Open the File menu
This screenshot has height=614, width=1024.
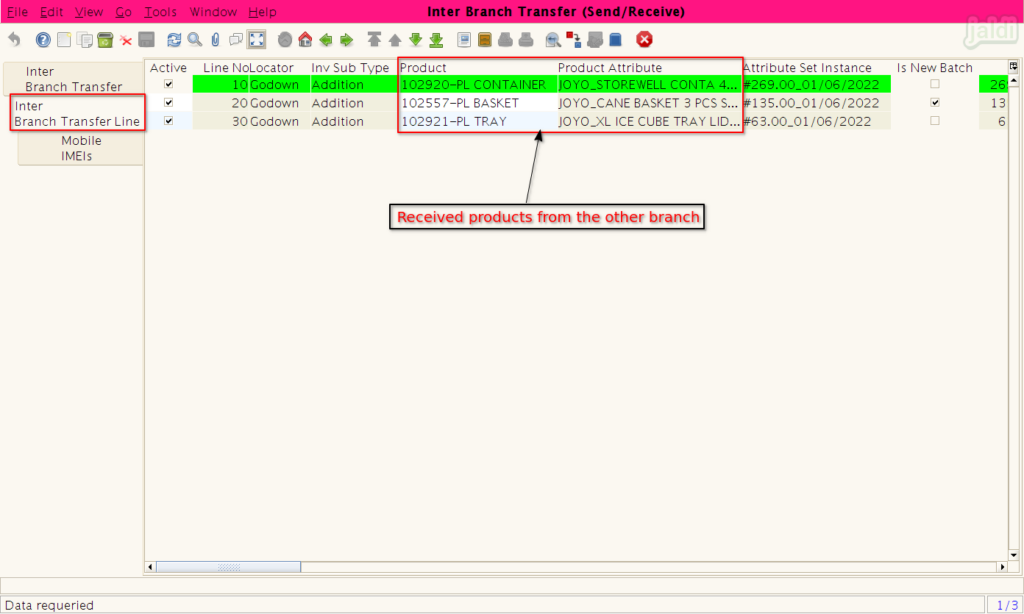click(17, 12)
